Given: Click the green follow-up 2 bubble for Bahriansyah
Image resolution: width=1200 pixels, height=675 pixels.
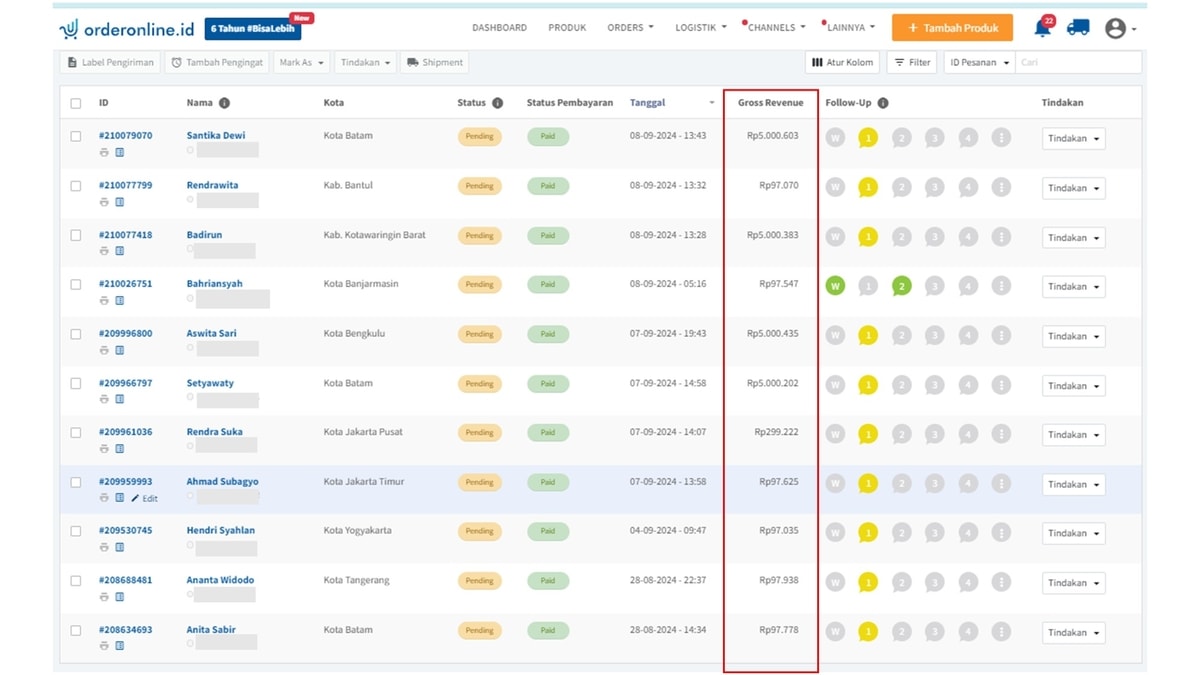Looking at the screenshot, I should coord(901,286).
